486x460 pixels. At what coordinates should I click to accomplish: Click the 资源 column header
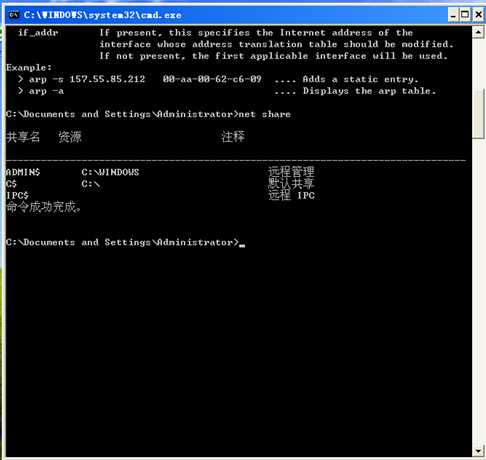tap(70, 137)
